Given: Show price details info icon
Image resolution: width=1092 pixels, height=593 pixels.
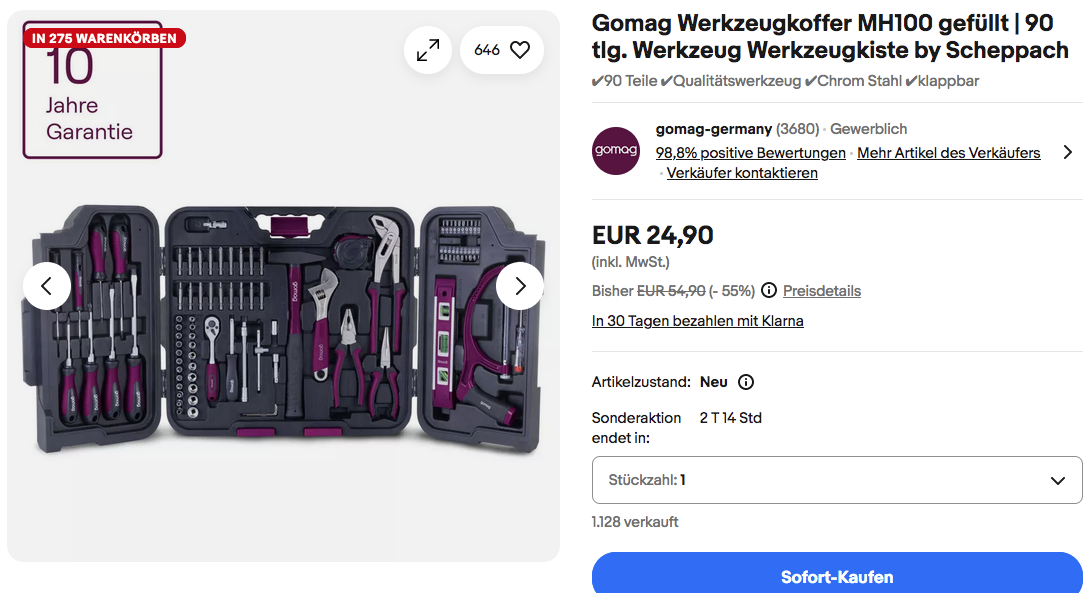Looking at the screenshot, I should [769, 291].
